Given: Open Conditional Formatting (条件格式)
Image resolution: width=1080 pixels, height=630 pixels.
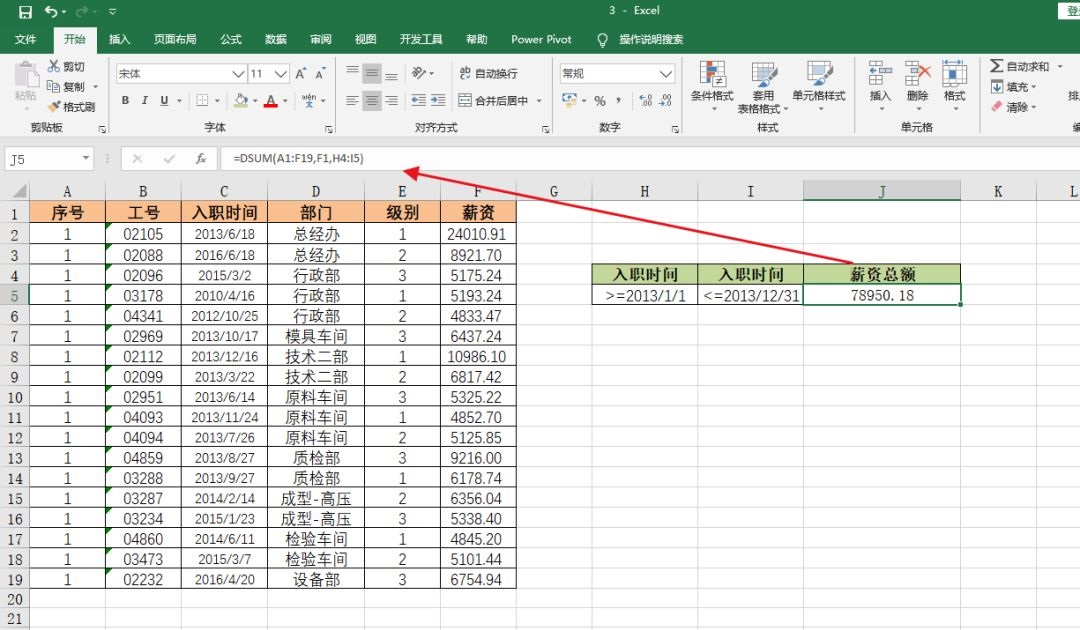Looking at the screenshot, I should (x=712, y=86).
